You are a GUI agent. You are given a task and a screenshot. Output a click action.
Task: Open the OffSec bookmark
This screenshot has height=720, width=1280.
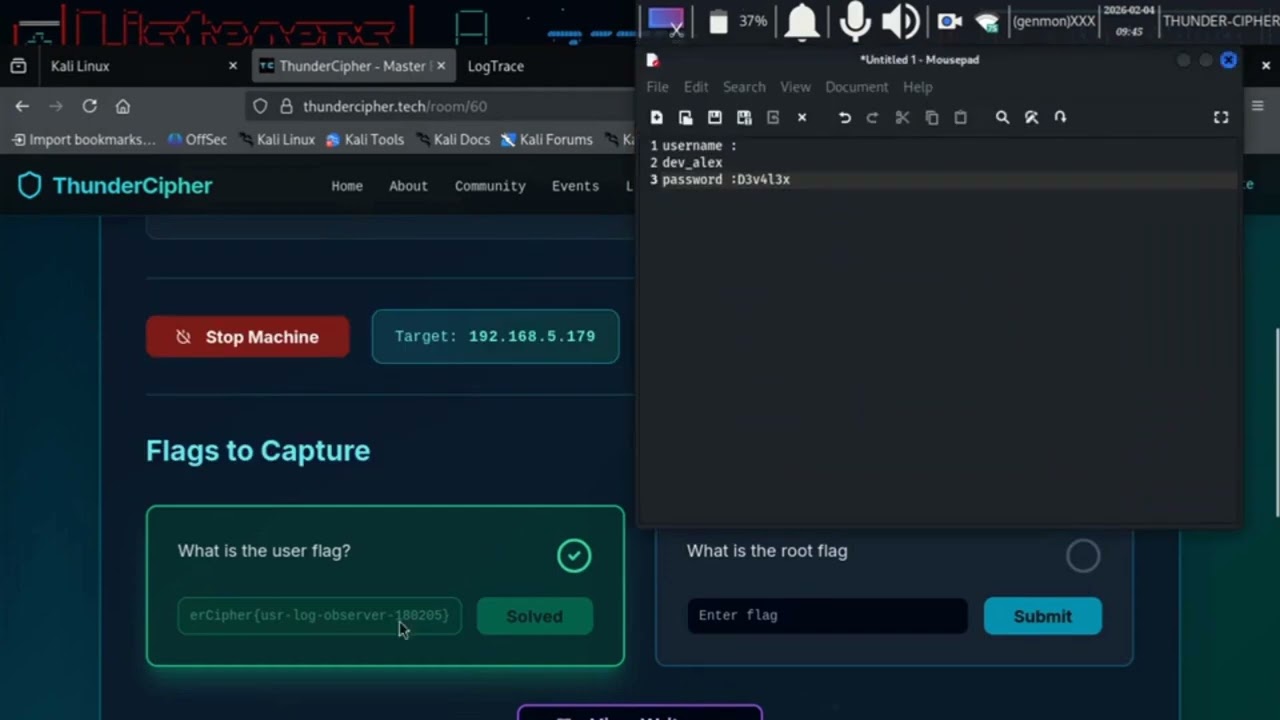(x=197, y=140)
